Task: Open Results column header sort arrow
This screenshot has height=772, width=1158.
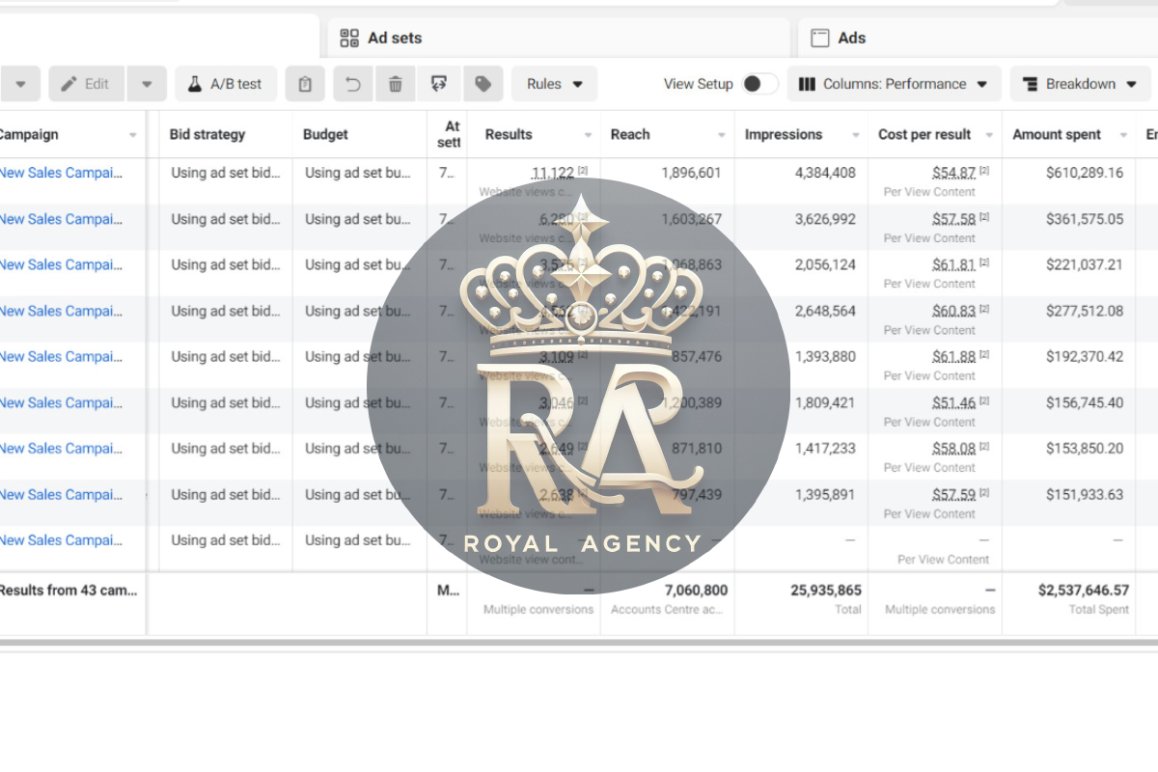Action: pos(588,135)
